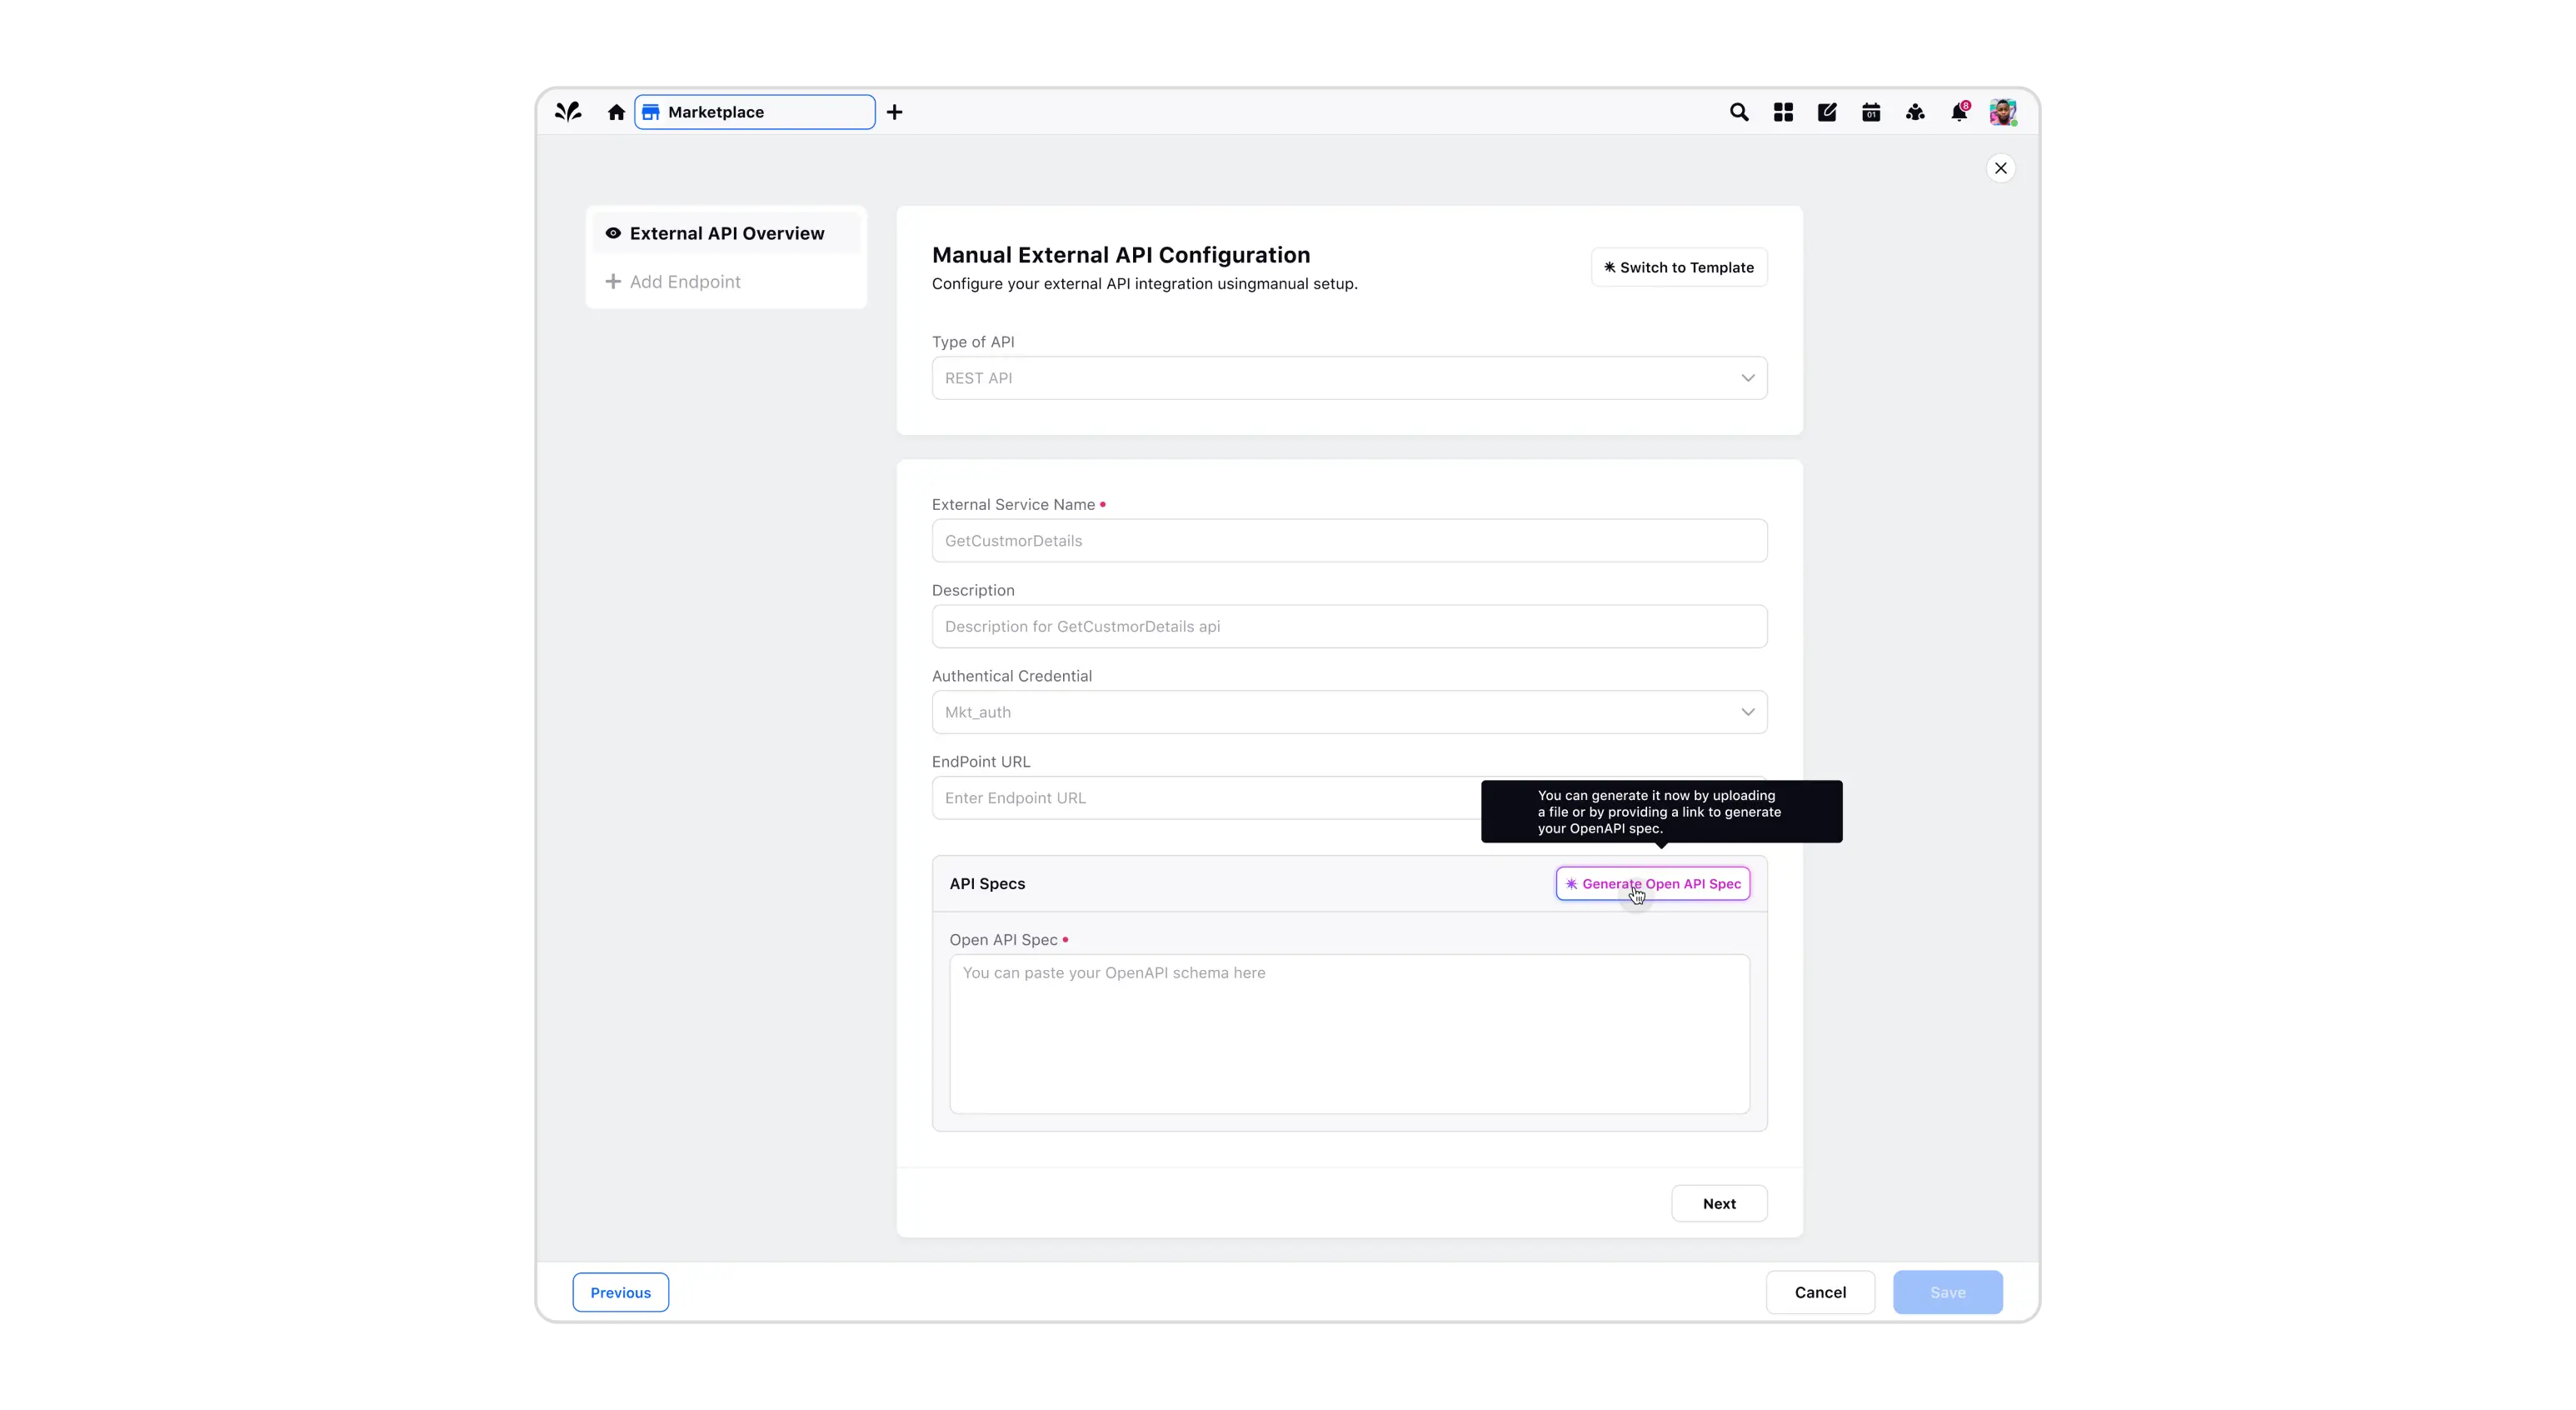
Task: Open the calendar icon
Action: [1871, 112]
